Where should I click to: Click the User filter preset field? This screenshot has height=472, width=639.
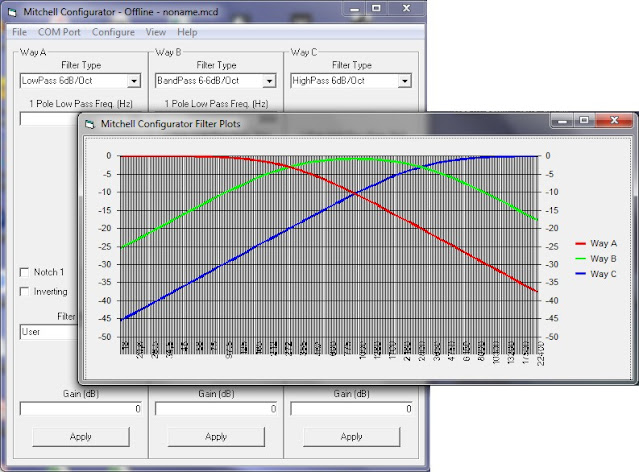point(49,332)
